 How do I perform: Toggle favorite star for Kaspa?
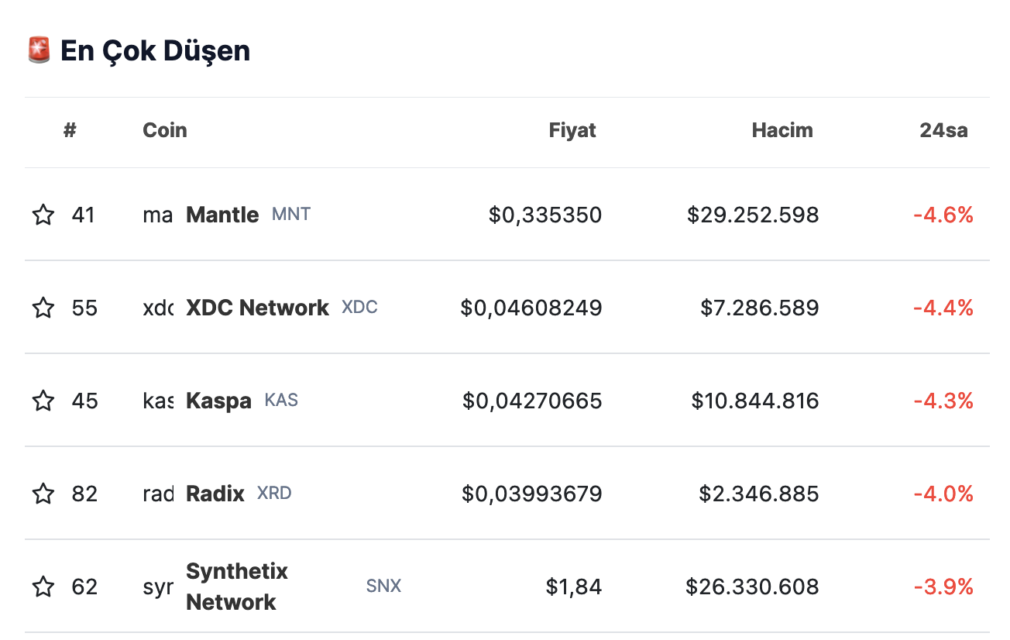43,400
